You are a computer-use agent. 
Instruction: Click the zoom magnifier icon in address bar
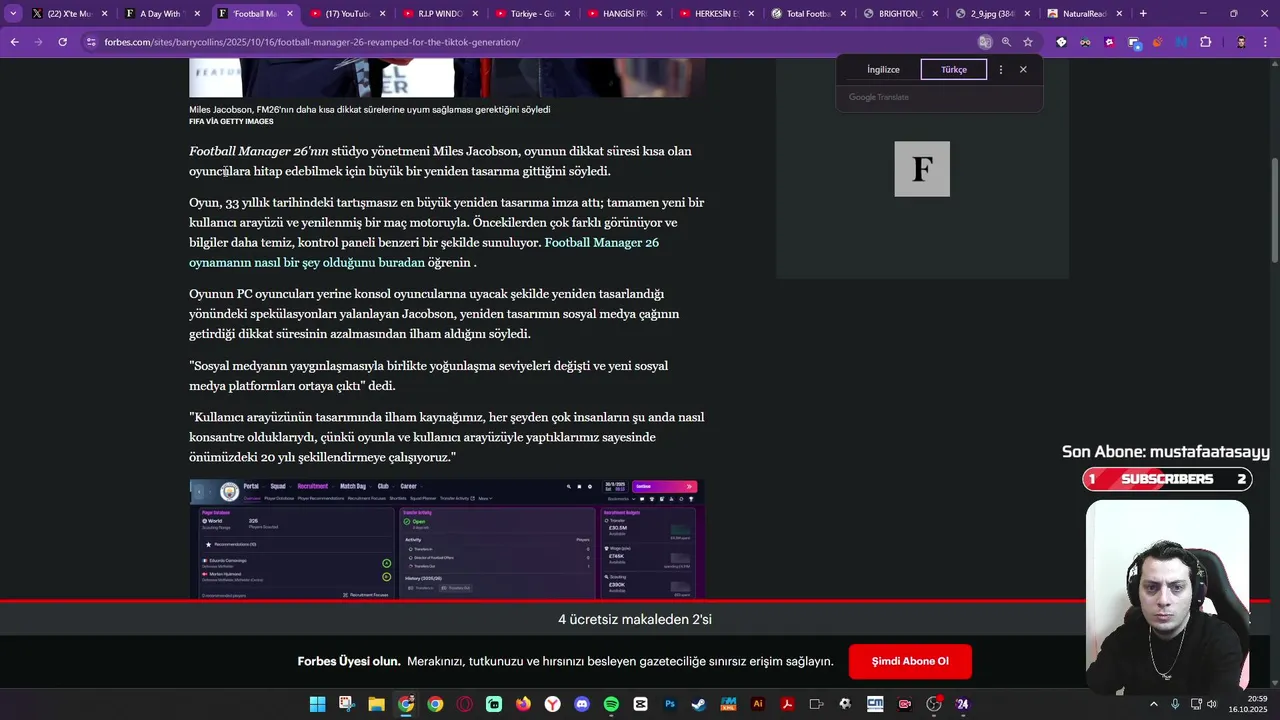click(1006, 42)
